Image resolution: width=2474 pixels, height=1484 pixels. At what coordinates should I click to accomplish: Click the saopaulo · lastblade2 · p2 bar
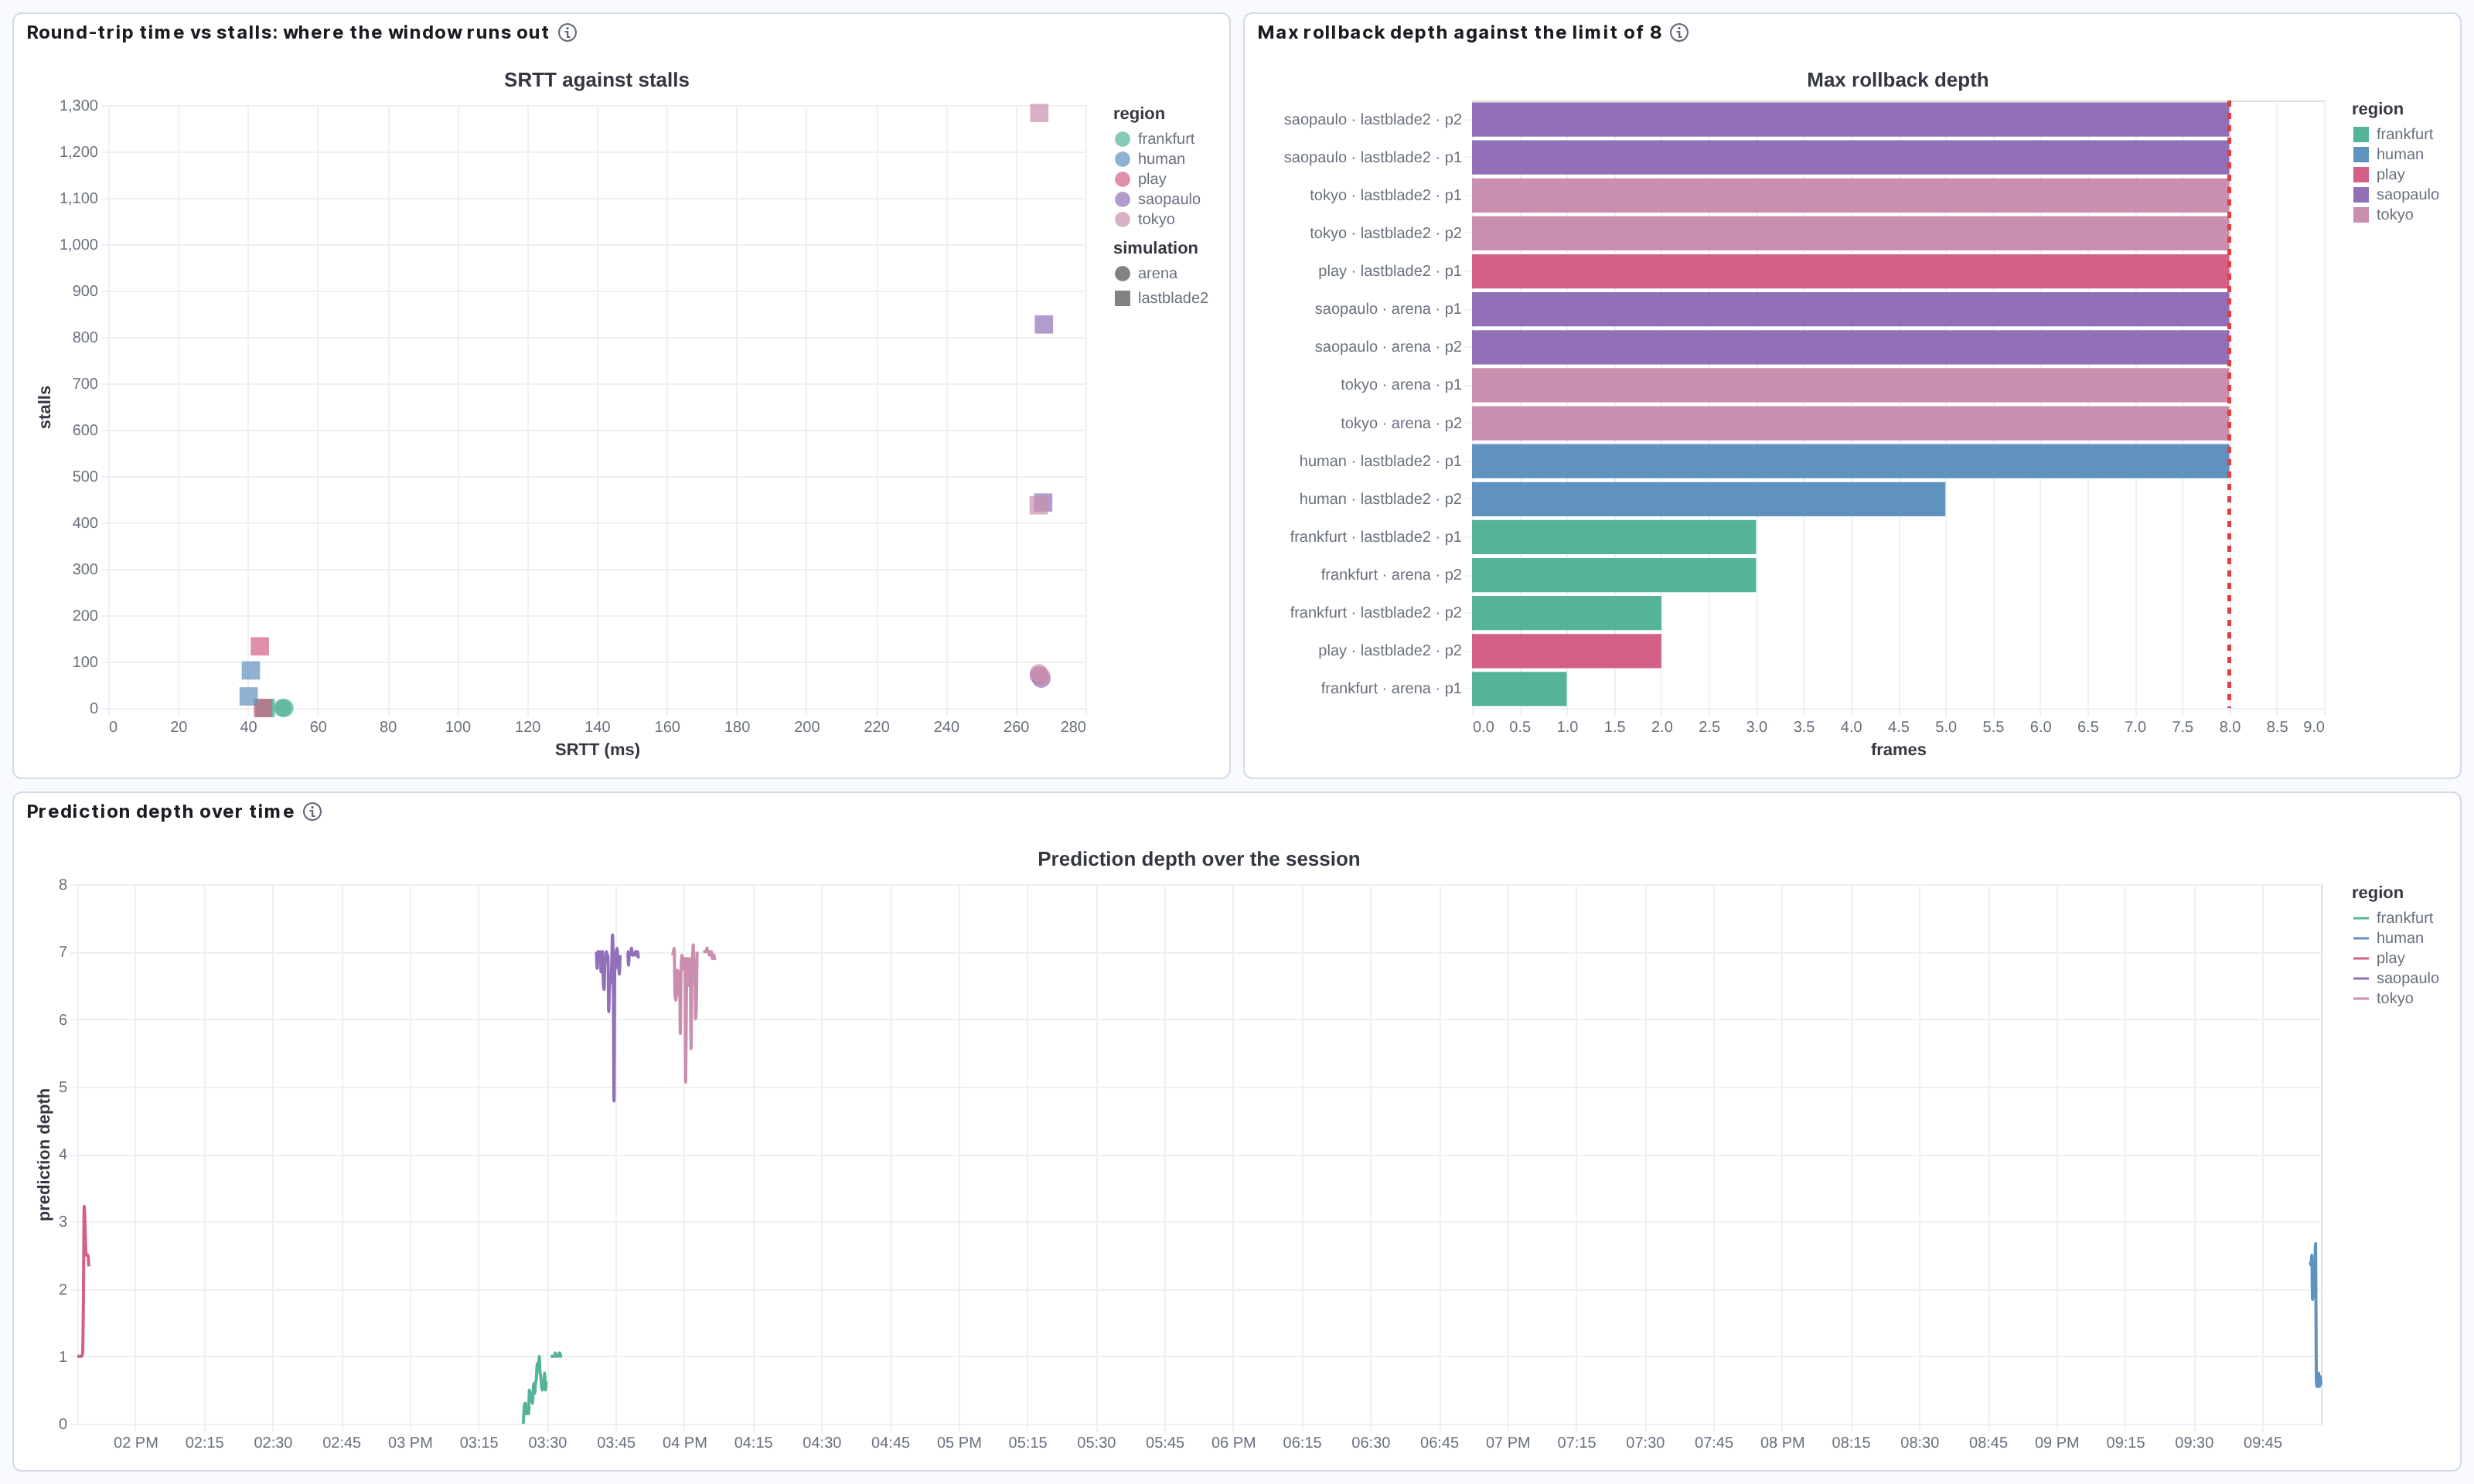[x=1850, y=120]
